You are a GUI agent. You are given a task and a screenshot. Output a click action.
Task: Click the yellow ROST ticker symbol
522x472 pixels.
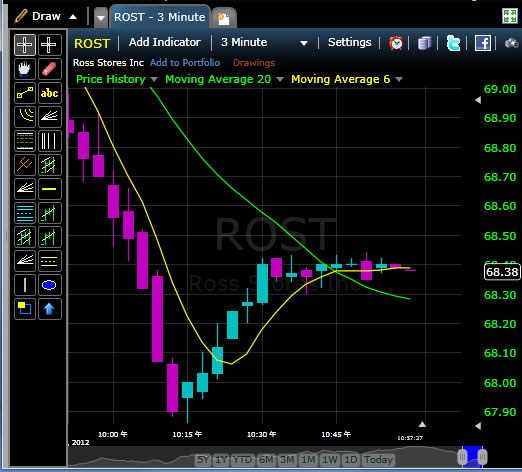(x=92, y=43)
